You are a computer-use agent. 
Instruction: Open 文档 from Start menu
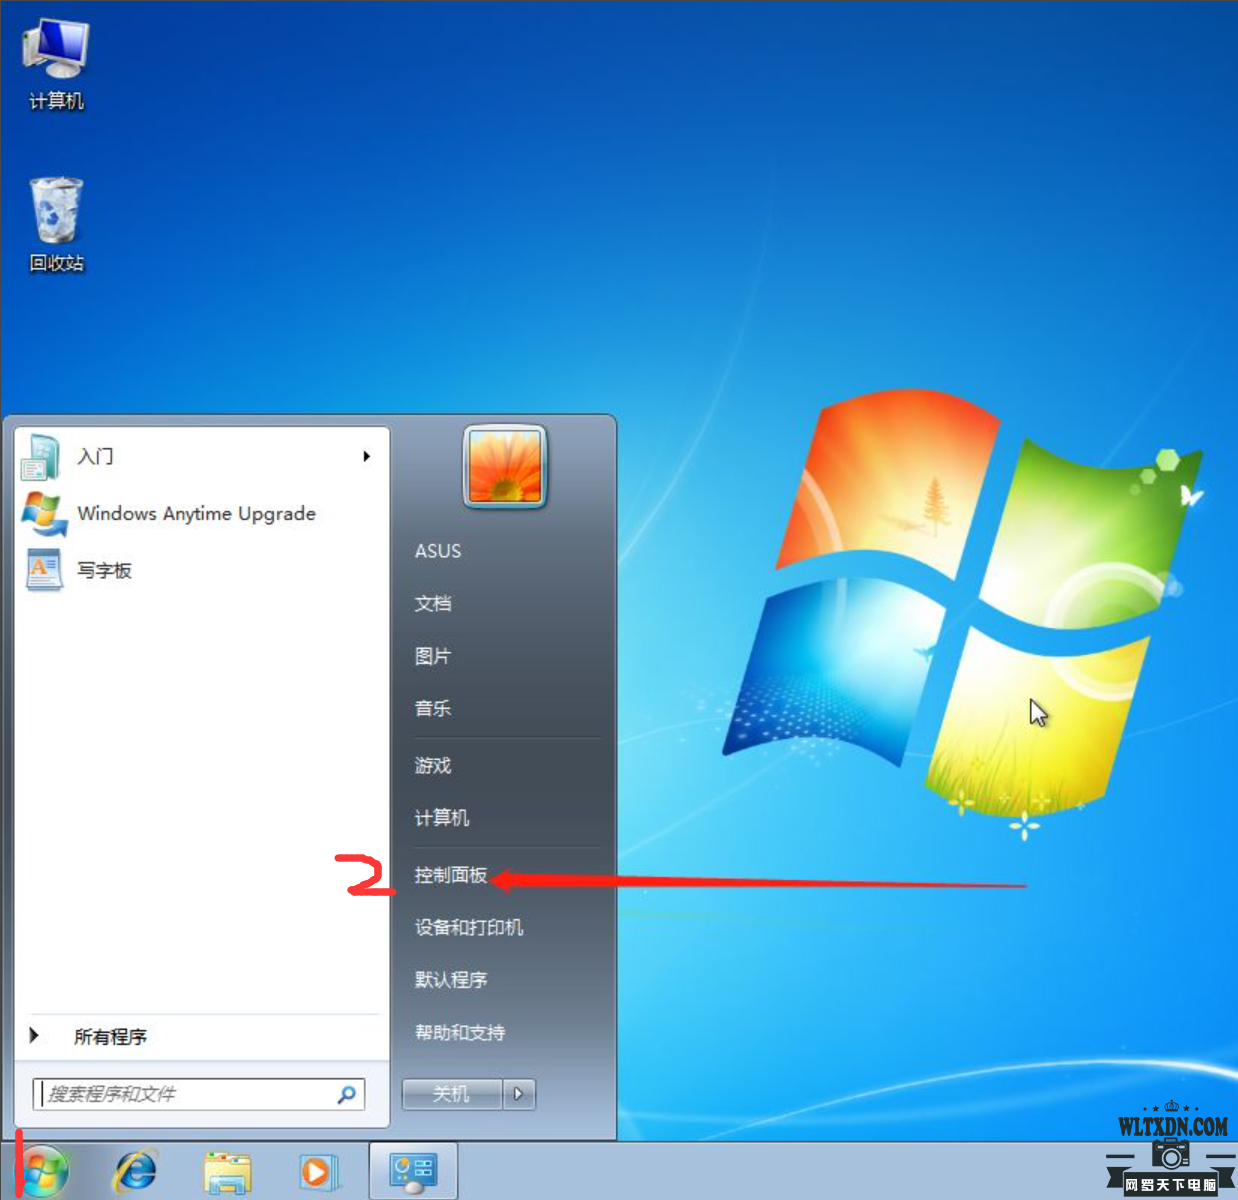point(433,603)
